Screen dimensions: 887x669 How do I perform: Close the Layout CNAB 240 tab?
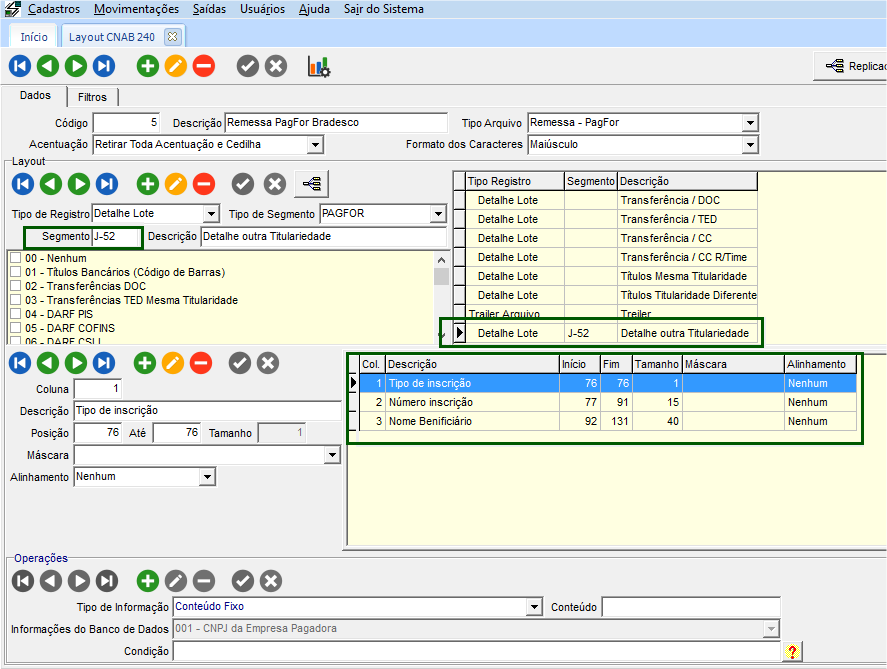[172, 37]
